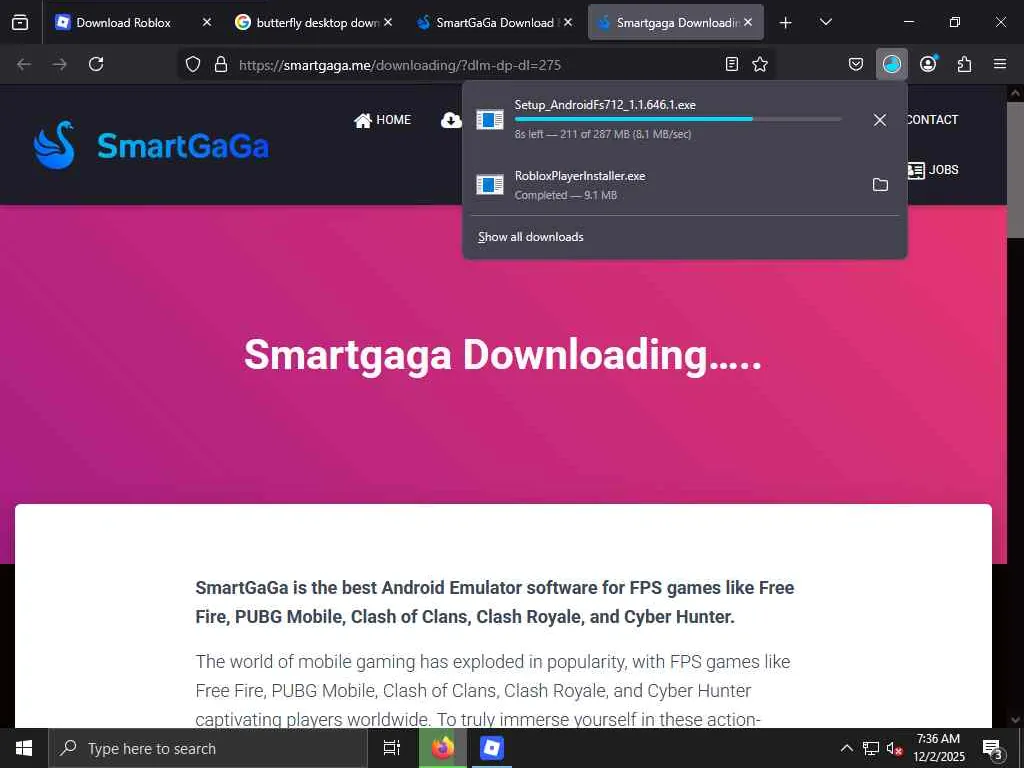Click scrollbar down arrow
Screen dimensions: 1024x768
1015,720
